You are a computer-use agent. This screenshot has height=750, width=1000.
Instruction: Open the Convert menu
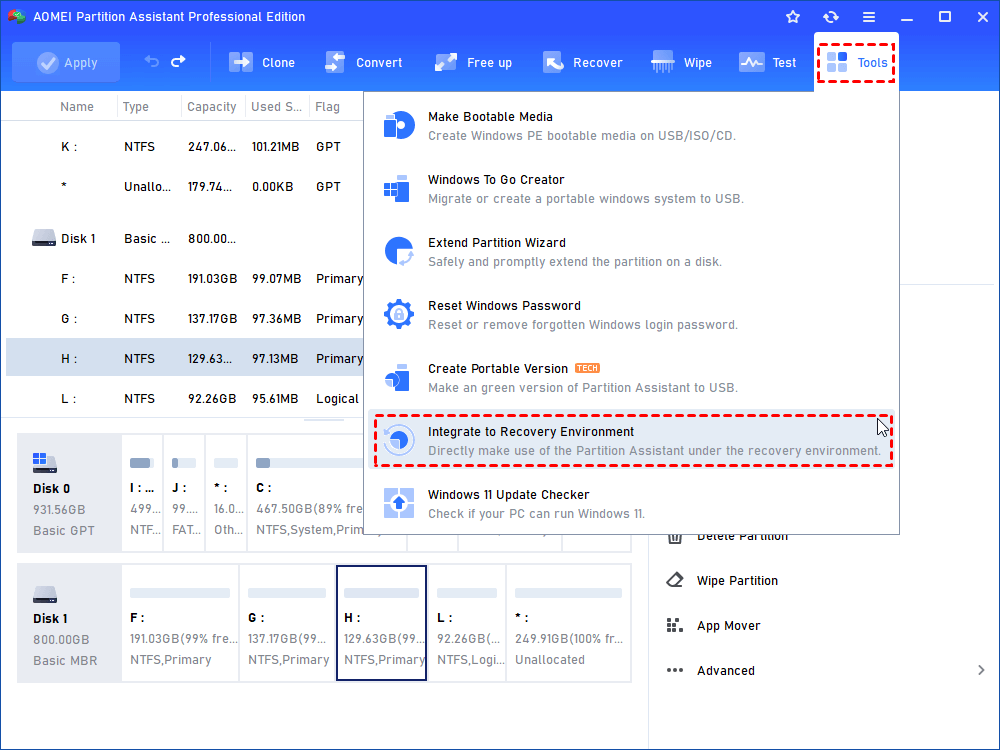(364, 62)
